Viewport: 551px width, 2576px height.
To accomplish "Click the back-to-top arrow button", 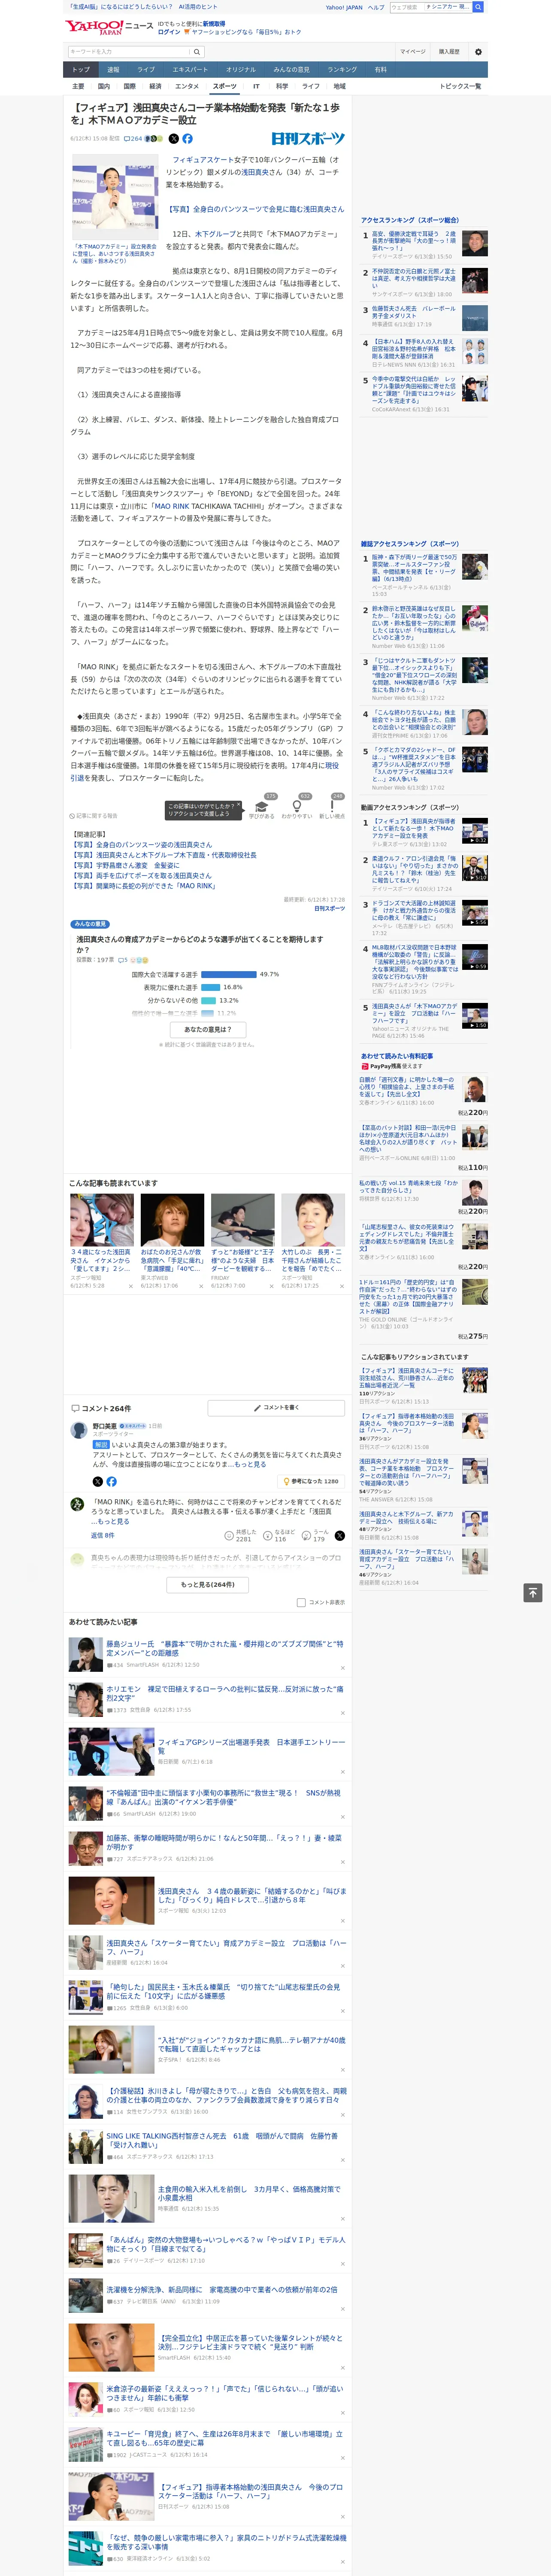I will point(532,1592).
